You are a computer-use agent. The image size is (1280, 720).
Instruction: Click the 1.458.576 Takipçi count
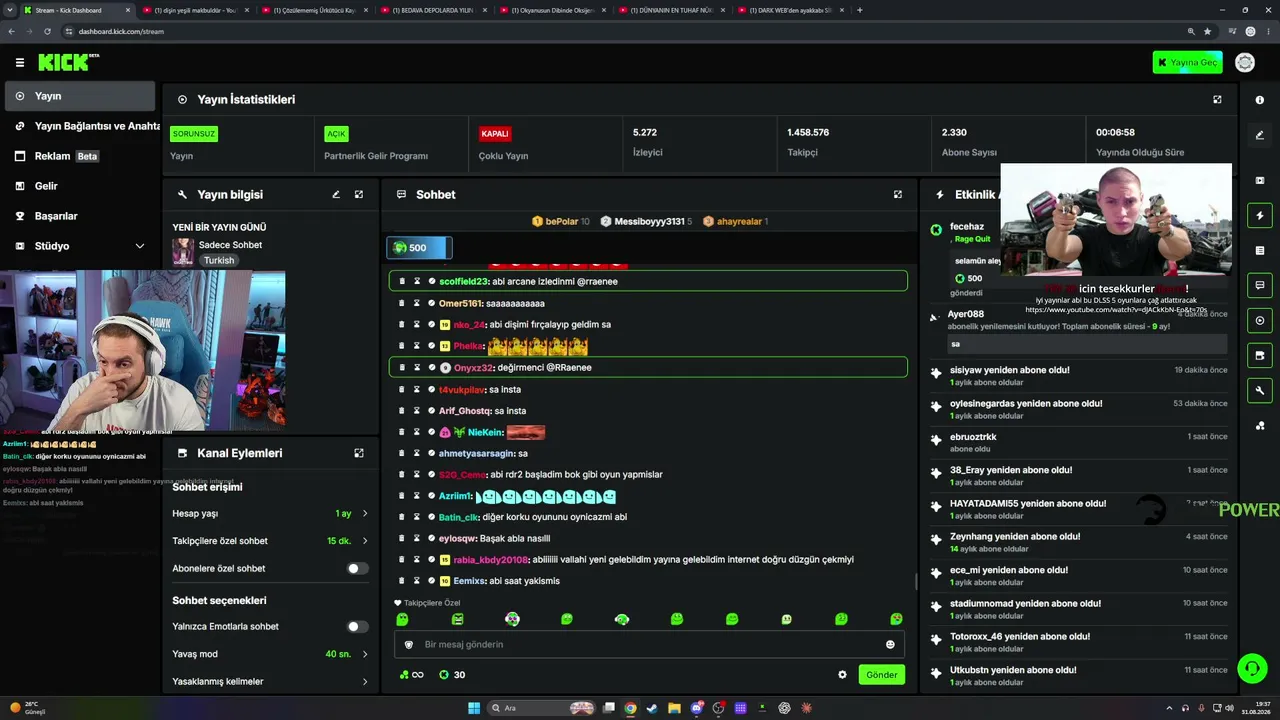pos(808,144)
